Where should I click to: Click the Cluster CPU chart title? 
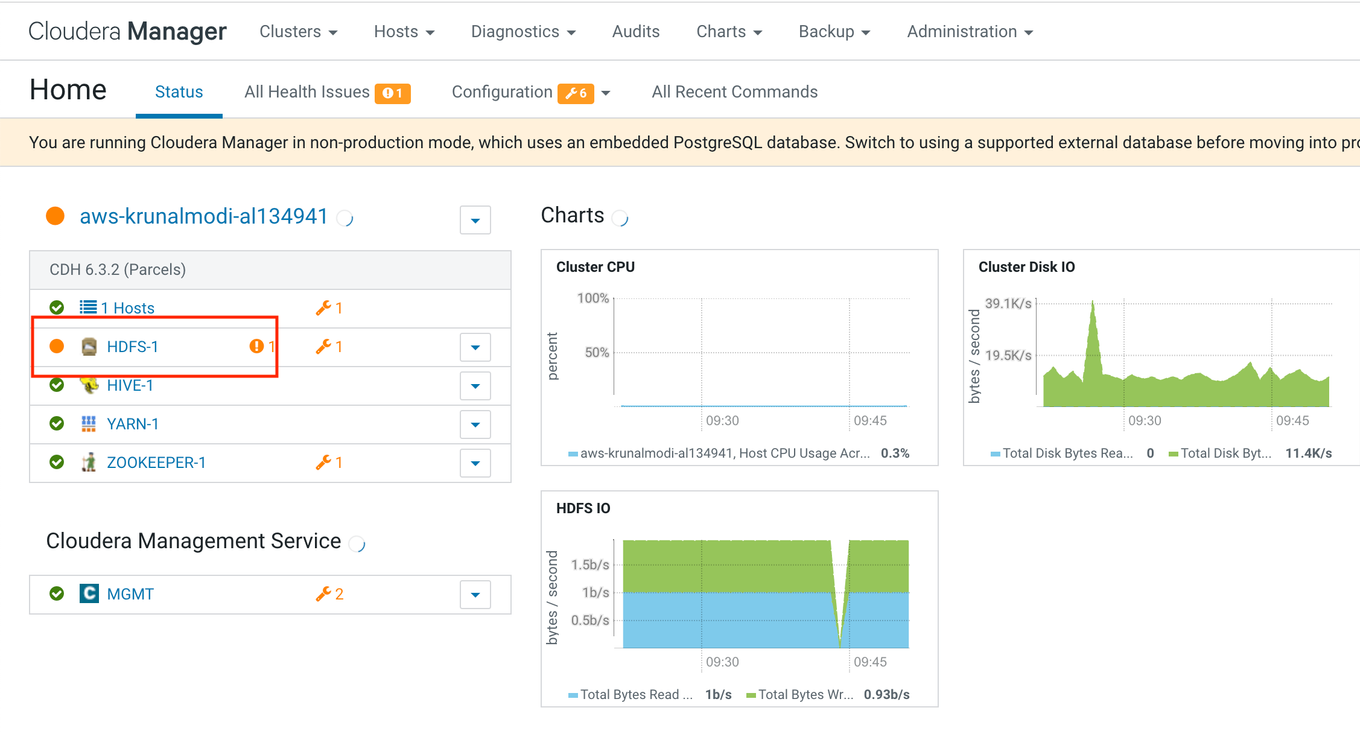(595, 267)
